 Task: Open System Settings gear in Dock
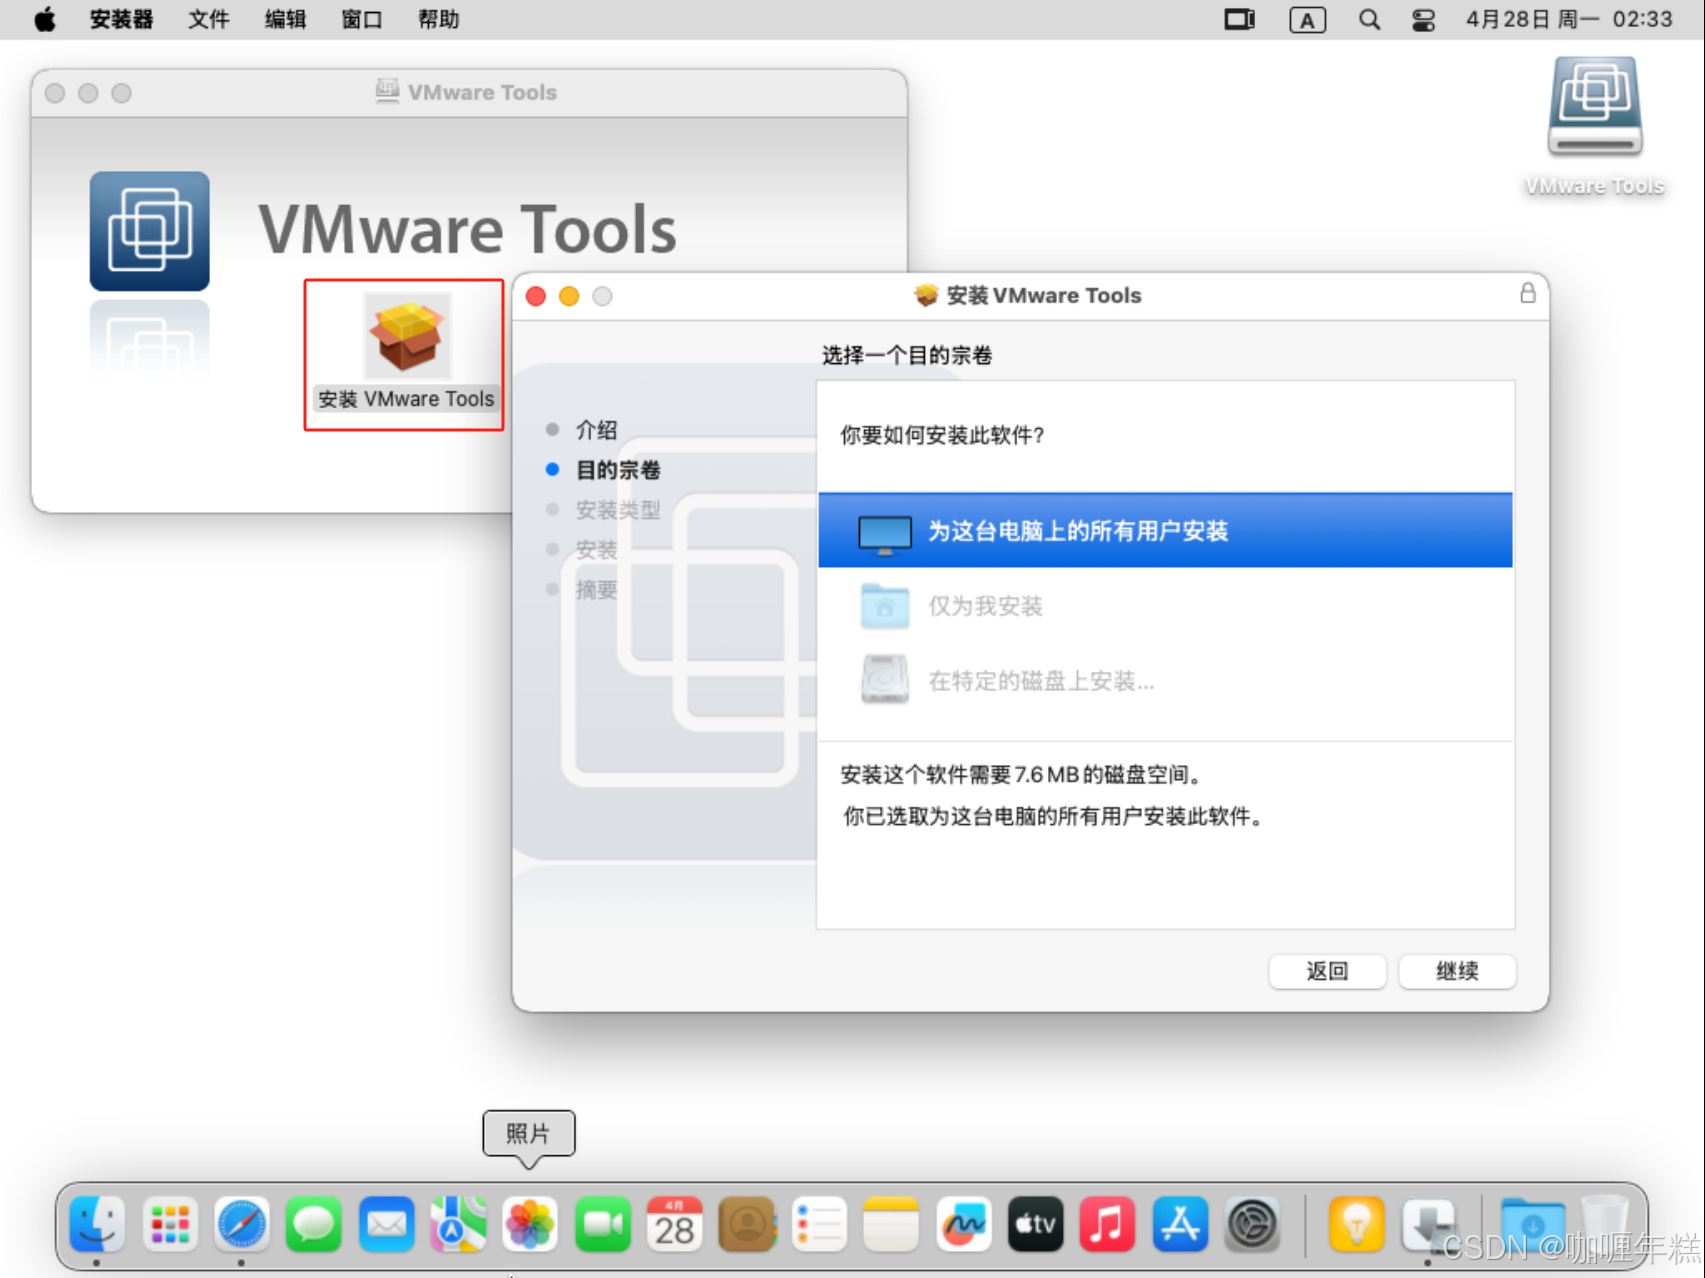coord(1252,1224)
